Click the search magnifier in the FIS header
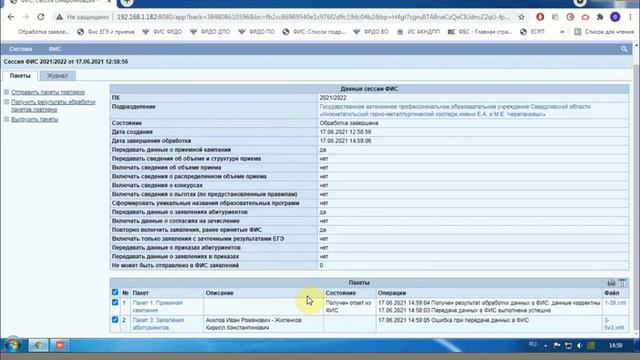 (624, 49)
